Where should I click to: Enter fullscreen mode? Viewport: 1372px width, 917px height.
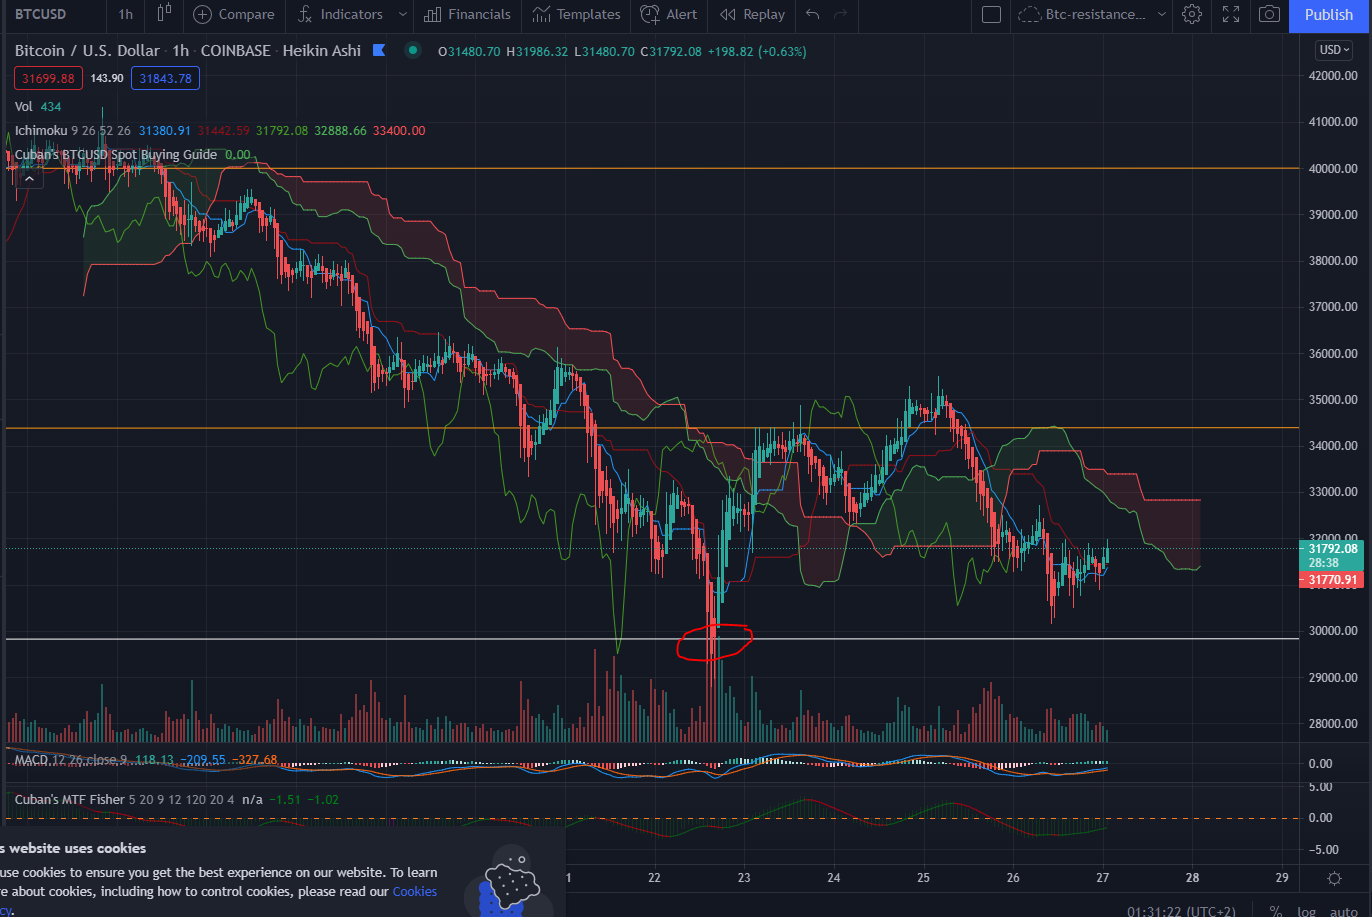(1231, 14)
